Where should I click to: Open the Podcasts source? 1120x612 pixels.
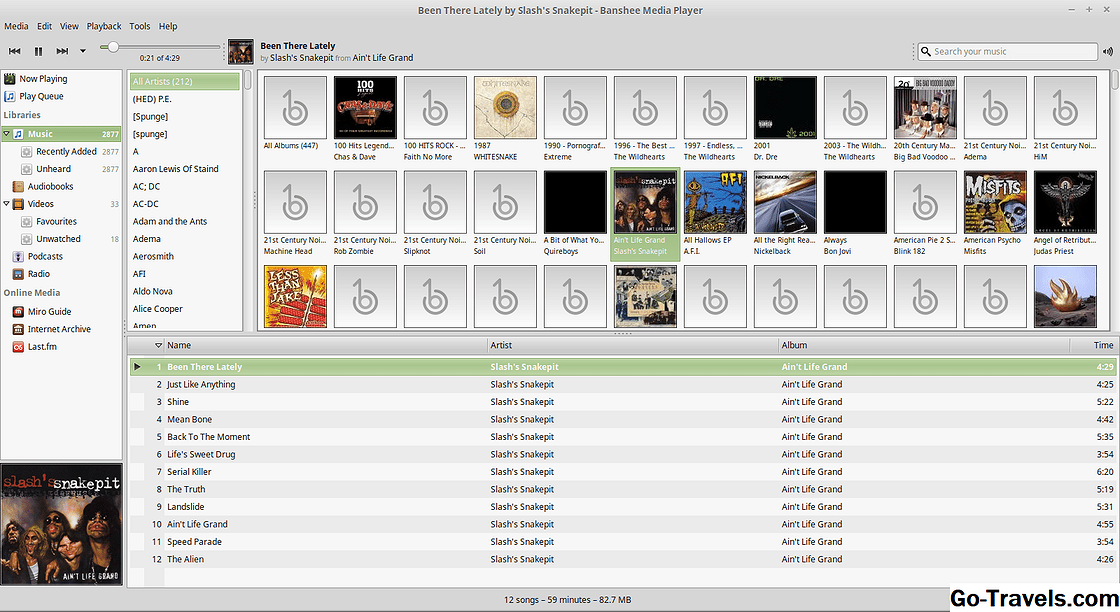tap(45, 257)
